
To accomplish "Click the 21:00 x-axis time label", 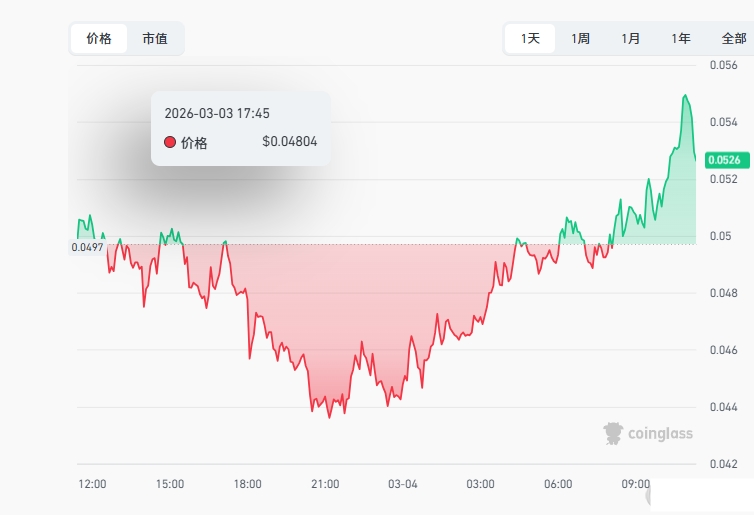I will coord(325,484).
